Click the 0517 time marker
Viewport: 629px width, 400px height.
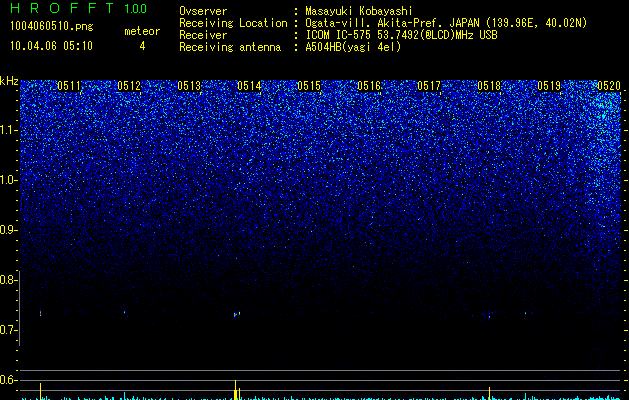(x=429, y=86)
